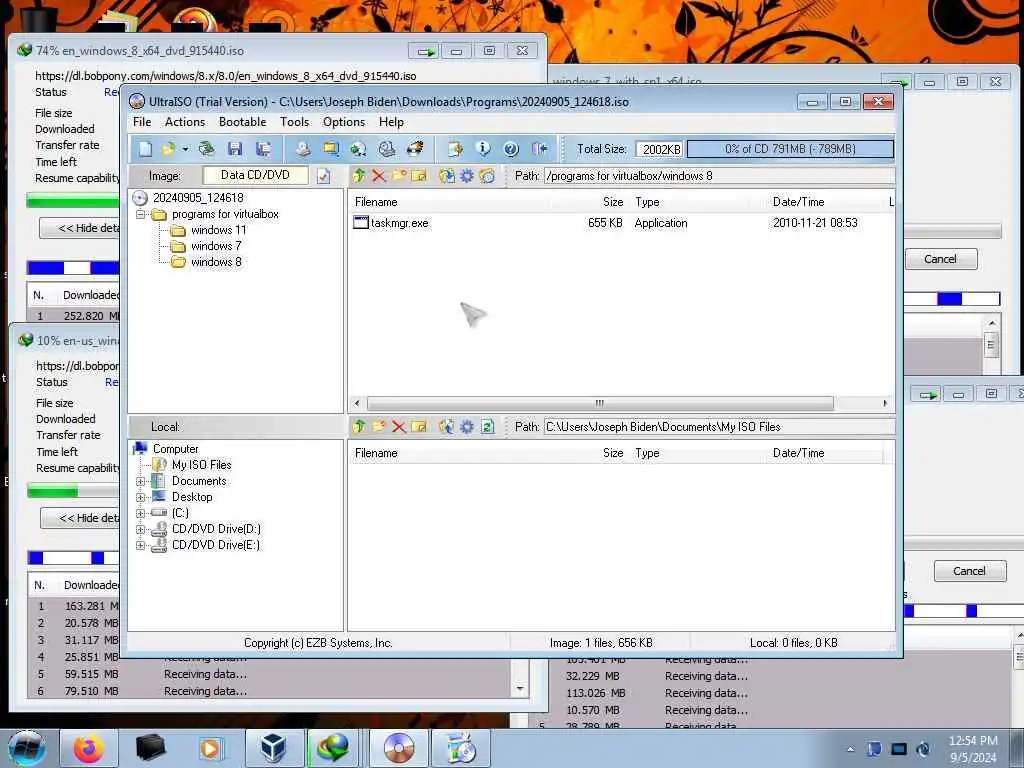
Task: Expand the CD/DVD Drive(D:) node
Action: (x=140, y=529)
